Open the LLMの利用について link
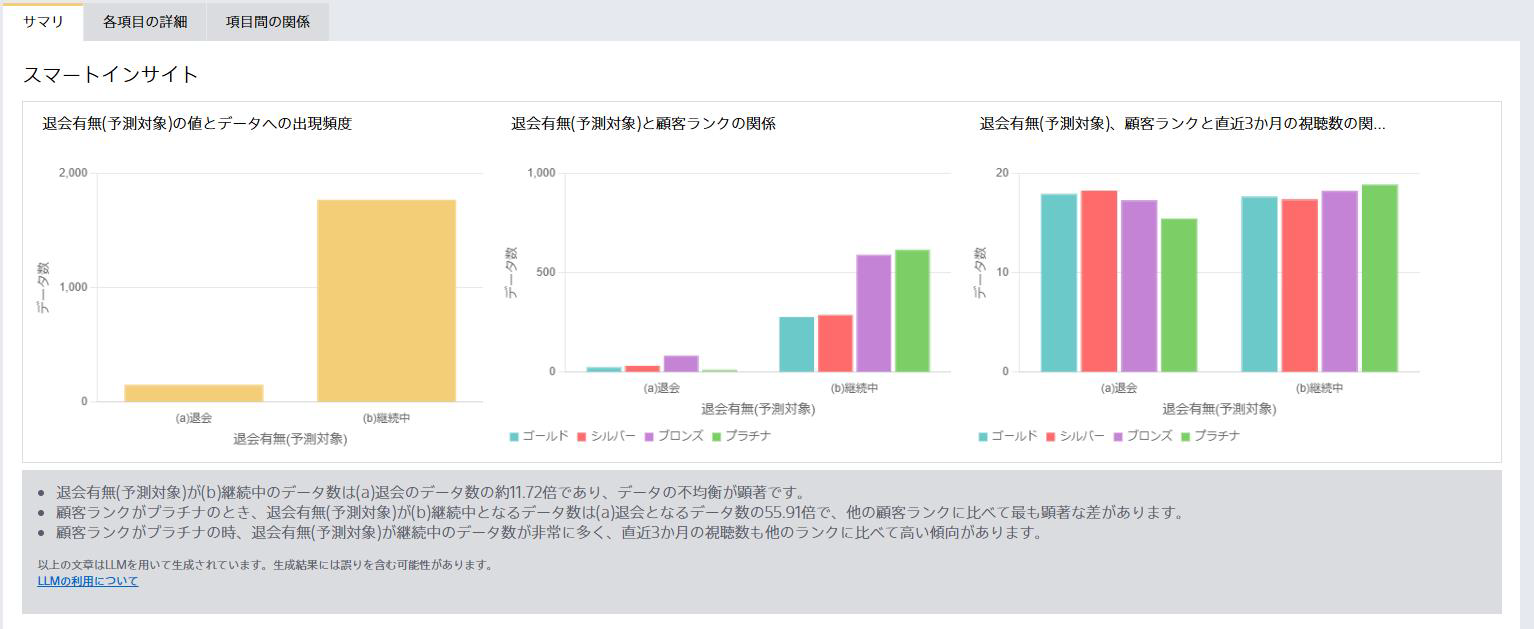Image resolution: width=1534 pixels, height=629 pixels. click(87, 580)
